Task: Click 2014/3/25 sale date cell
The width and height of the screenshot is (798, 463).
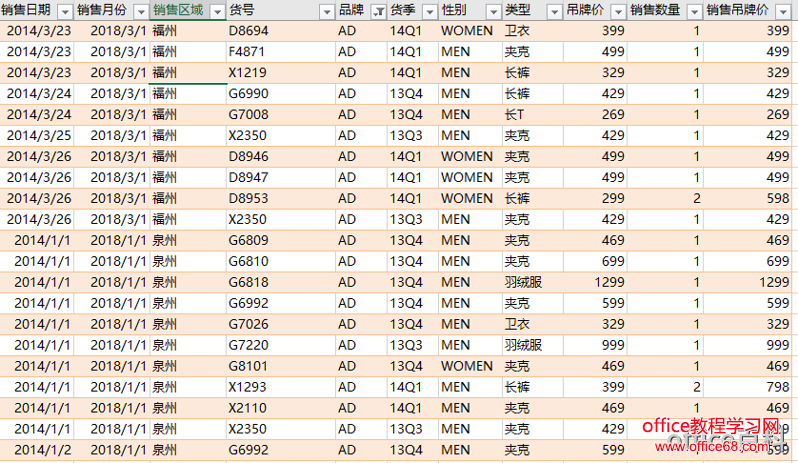Action: [39, 136]
